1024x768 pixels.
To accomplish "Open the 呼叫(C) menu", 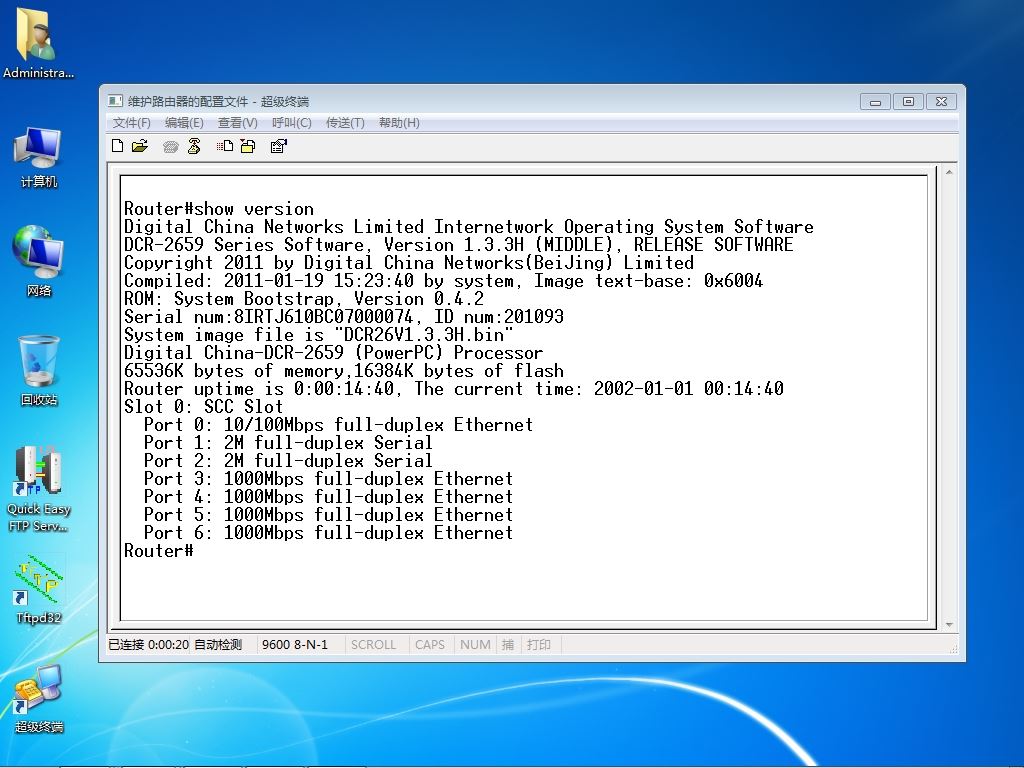I will [x=291, y=123].
